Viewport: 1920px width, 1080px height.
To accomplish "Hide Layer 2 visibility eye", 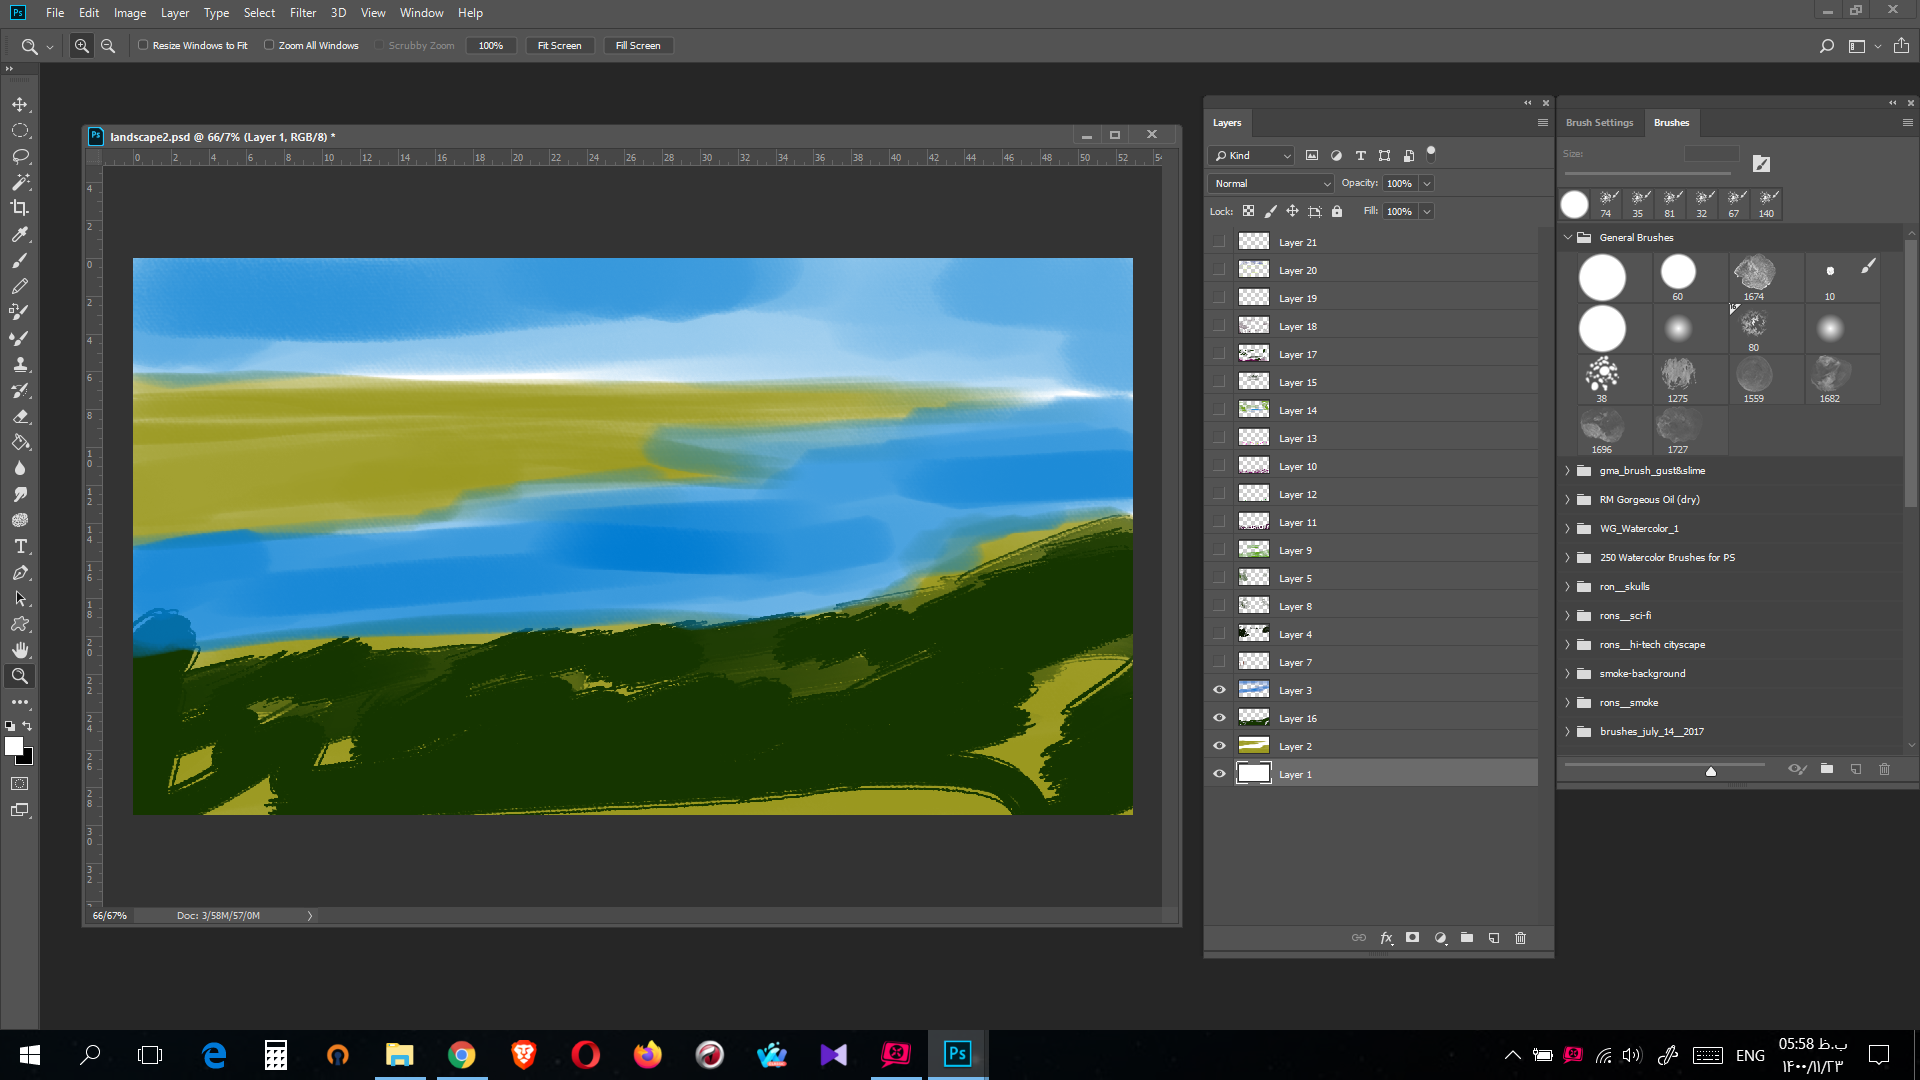I will [x=1219, y=746].
